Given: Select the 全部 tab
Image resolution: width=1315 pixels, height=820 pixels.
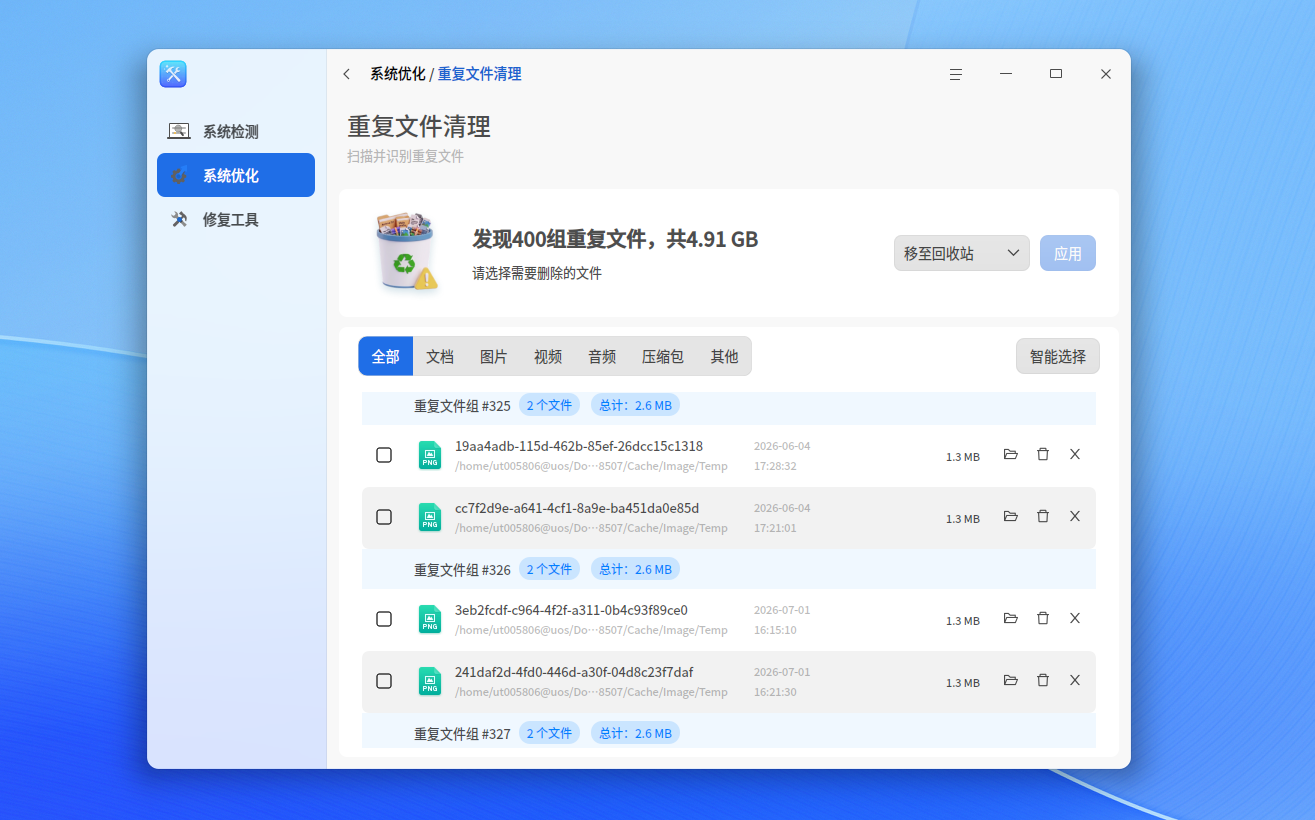Looking at the screenshot, I should tap(386, 356).
